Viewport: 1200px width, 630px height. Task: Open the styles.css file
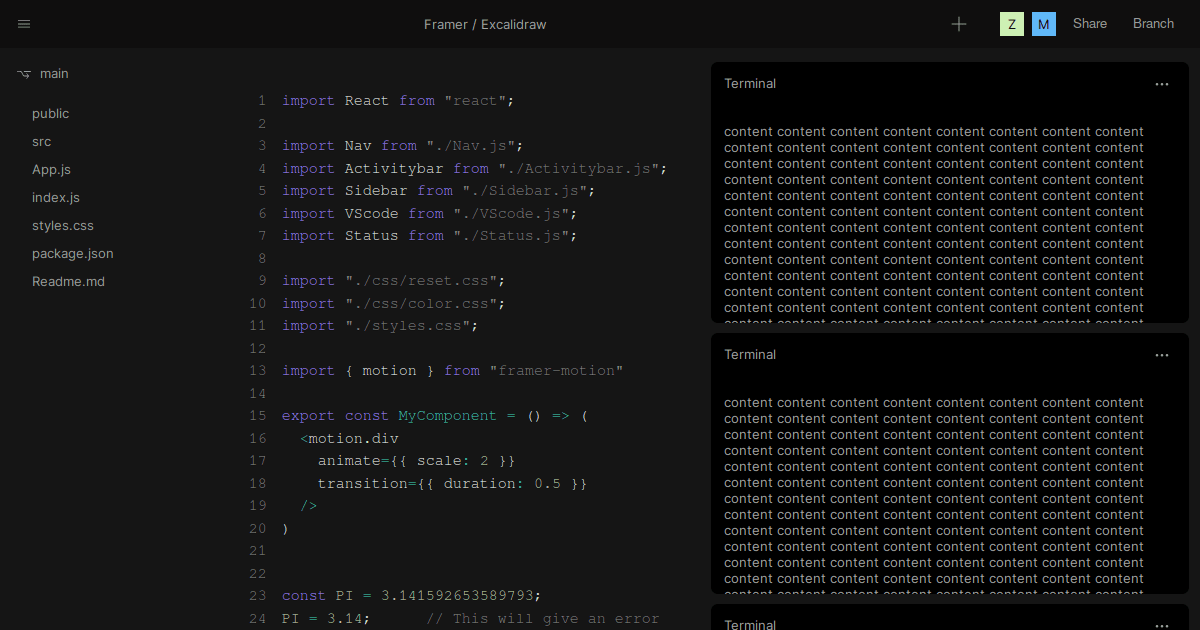62,225
